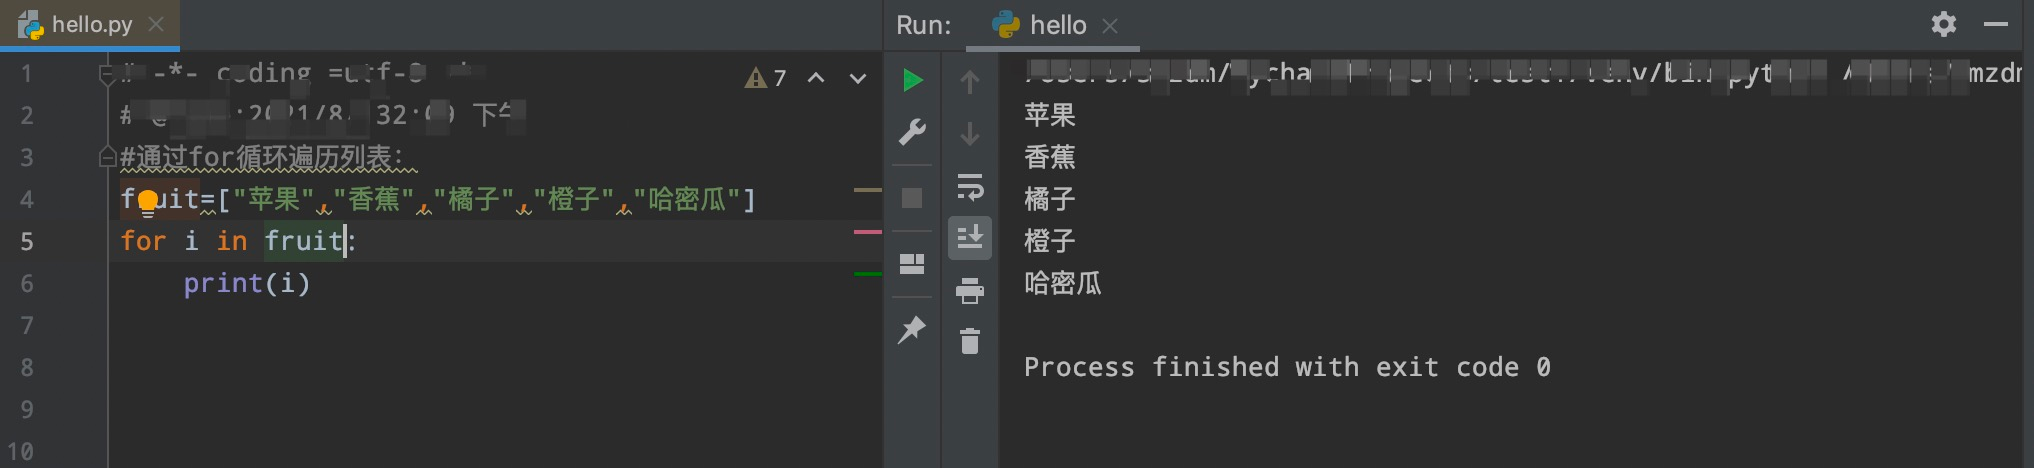Screen dimensions: 2034x468
Task: Clear console output with the trash icon
Action: point(969,341)
